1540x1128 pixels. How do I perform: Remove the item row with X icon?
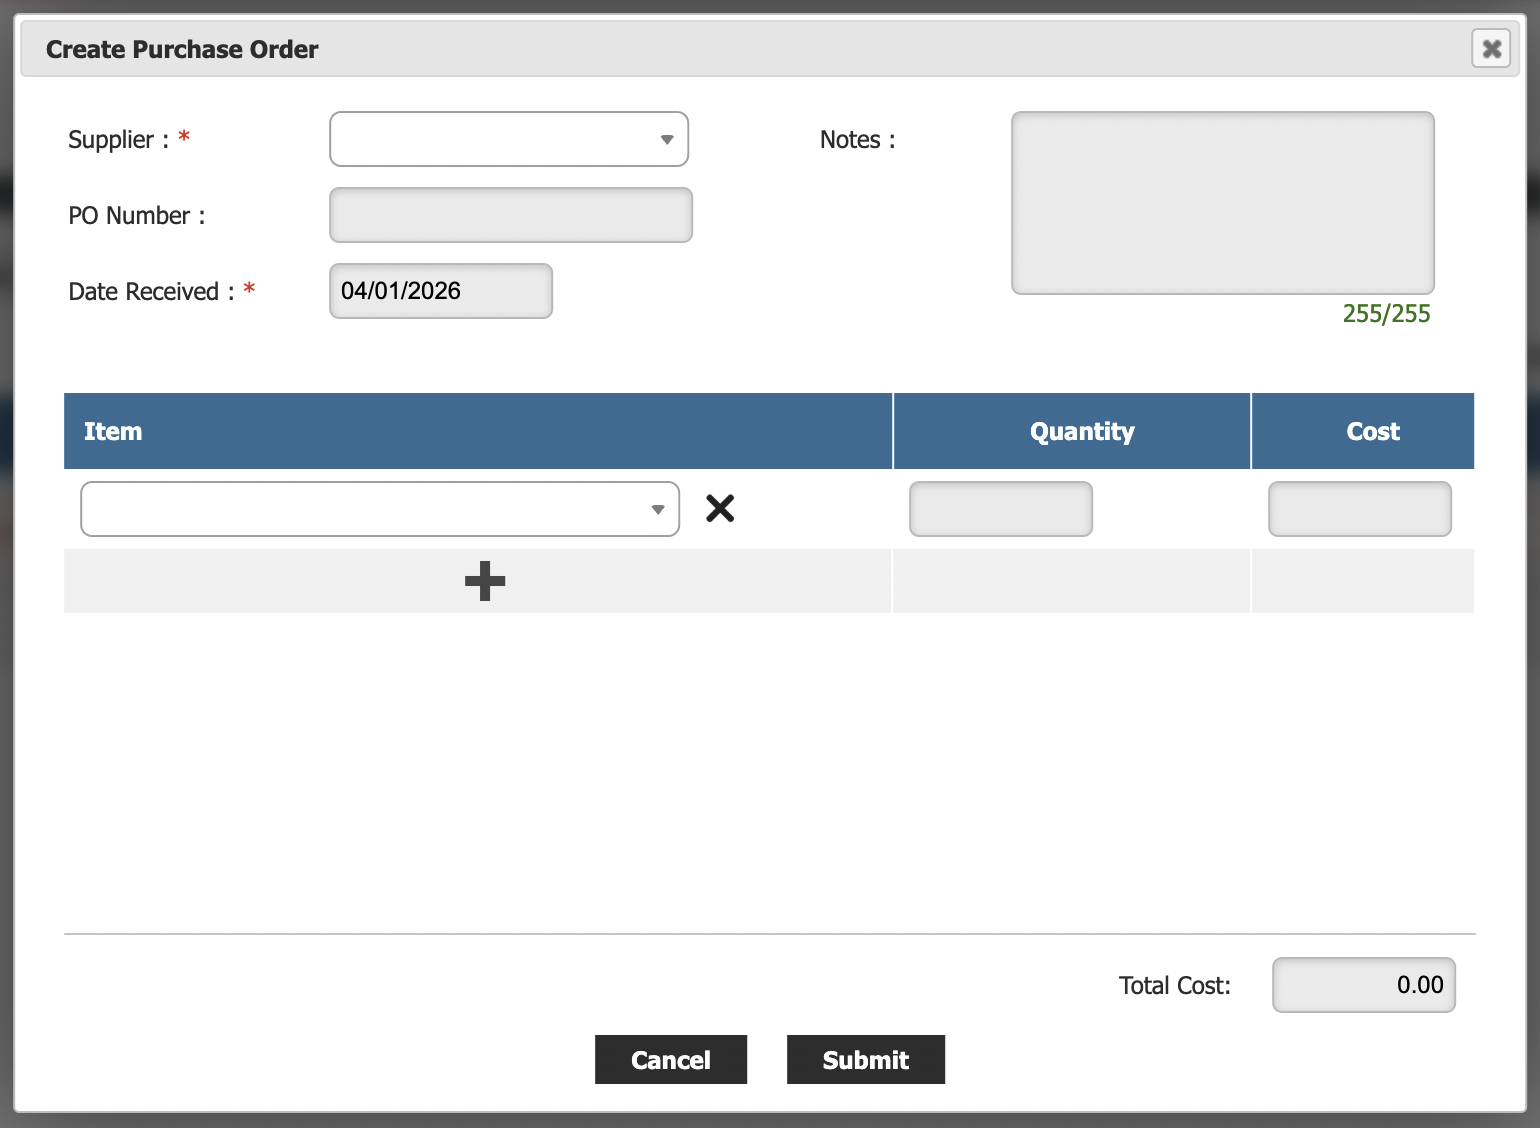click(720, 509)
